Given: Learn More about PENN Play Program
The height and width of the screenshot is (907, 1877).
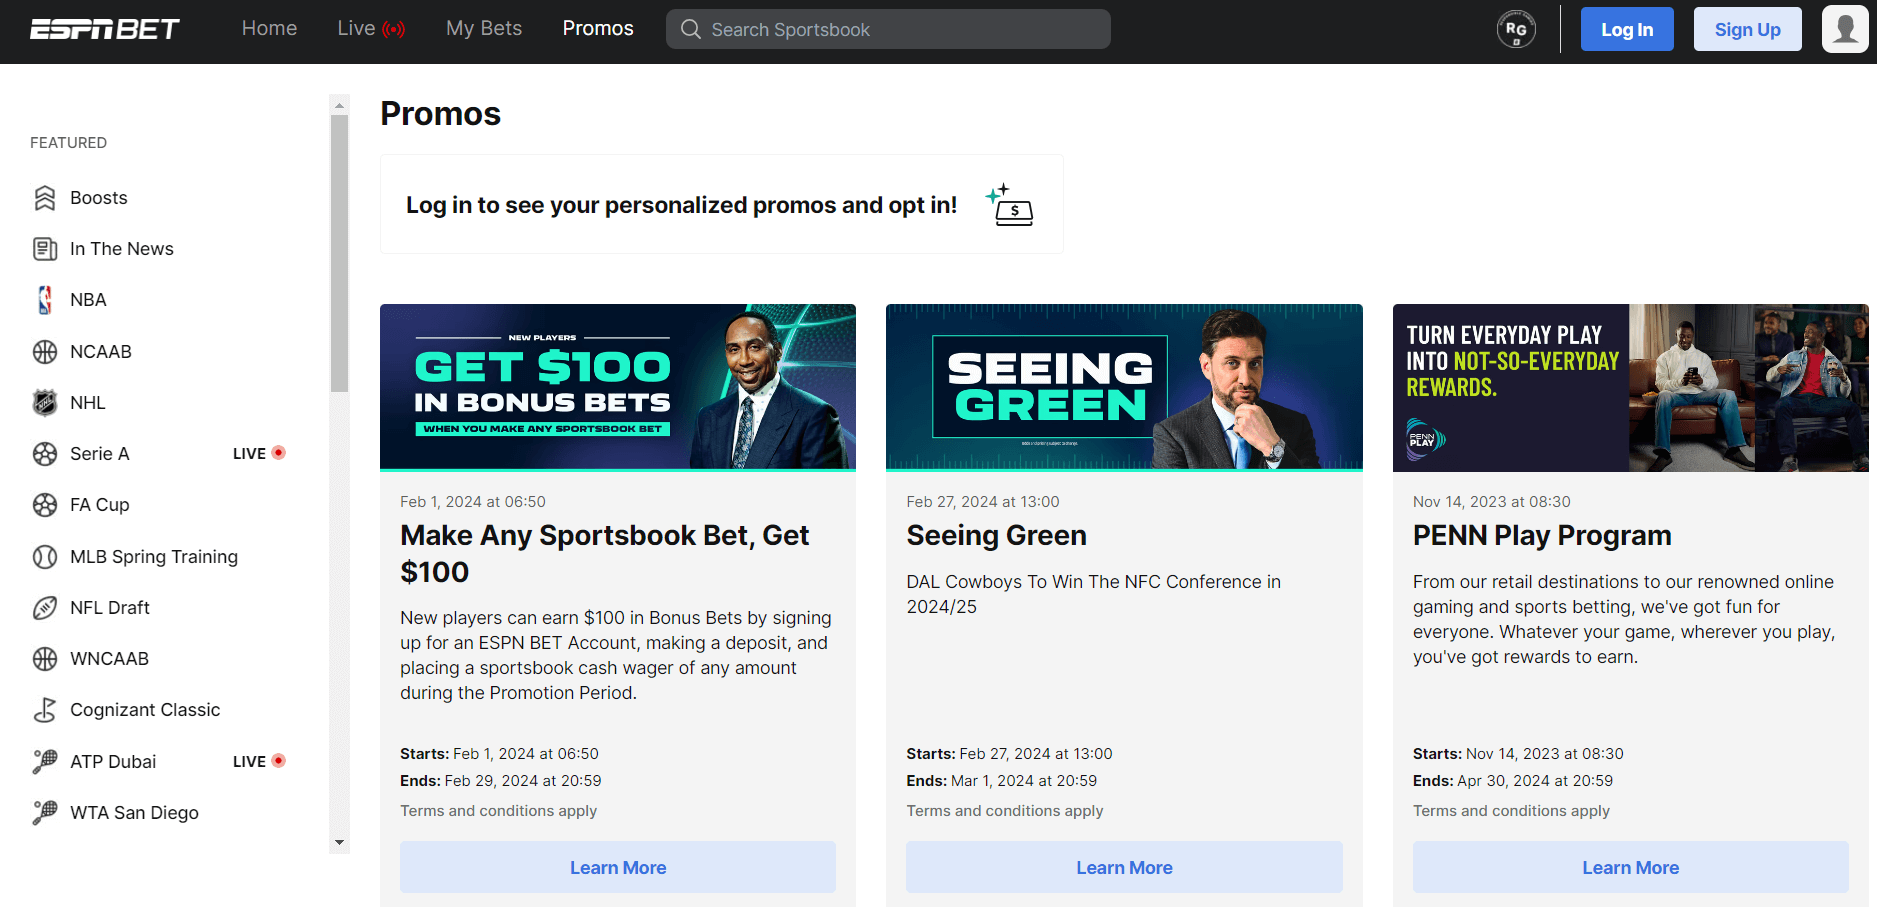Looking at the screenshot, I should 1630,867.
